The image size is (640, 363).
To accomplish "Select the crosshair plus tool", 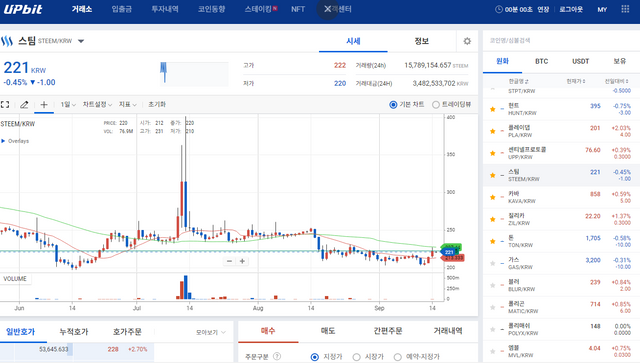I will tap(44, 105).
